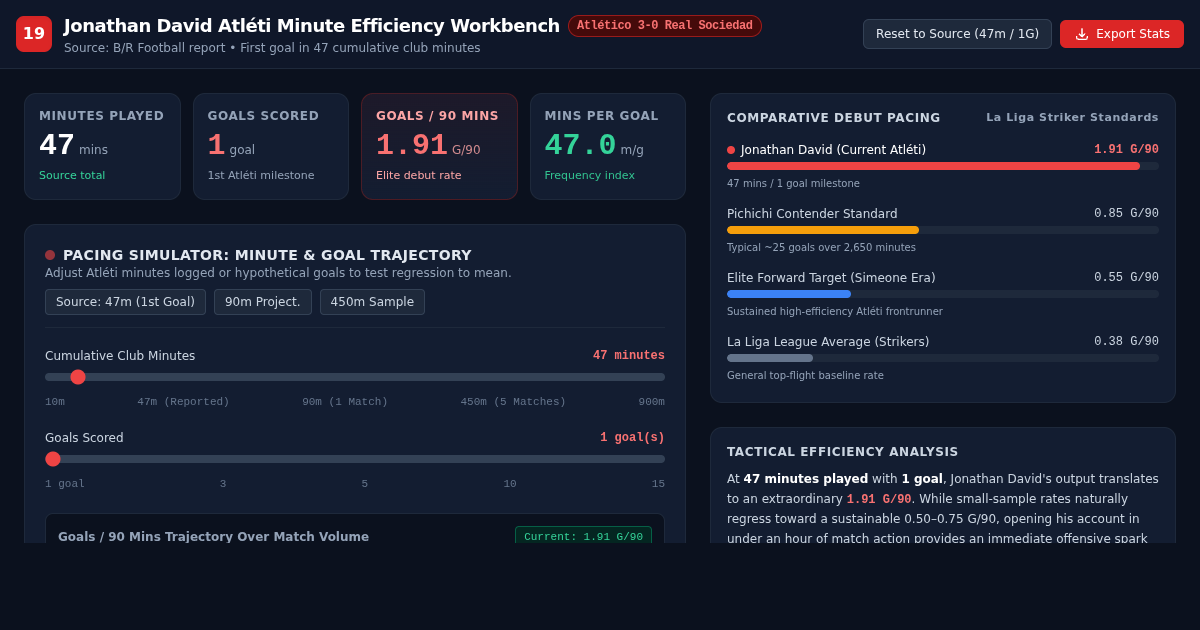Screen dimensions: 1200x630
Task: Click the '0.85 G/90' Pichichi value
Action: 1126,214
